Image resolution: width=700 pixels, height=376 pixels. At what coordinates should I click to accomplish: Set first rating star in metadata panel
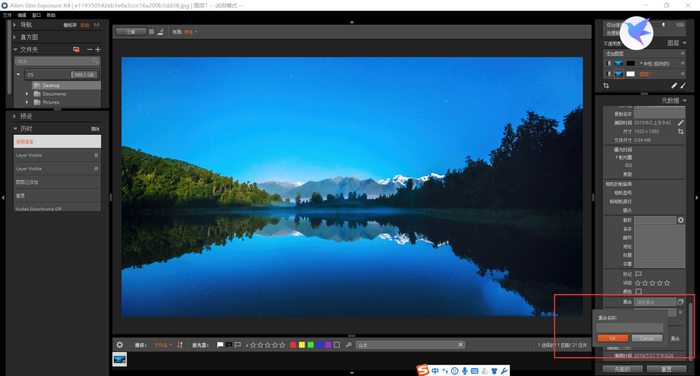point(638,283)
